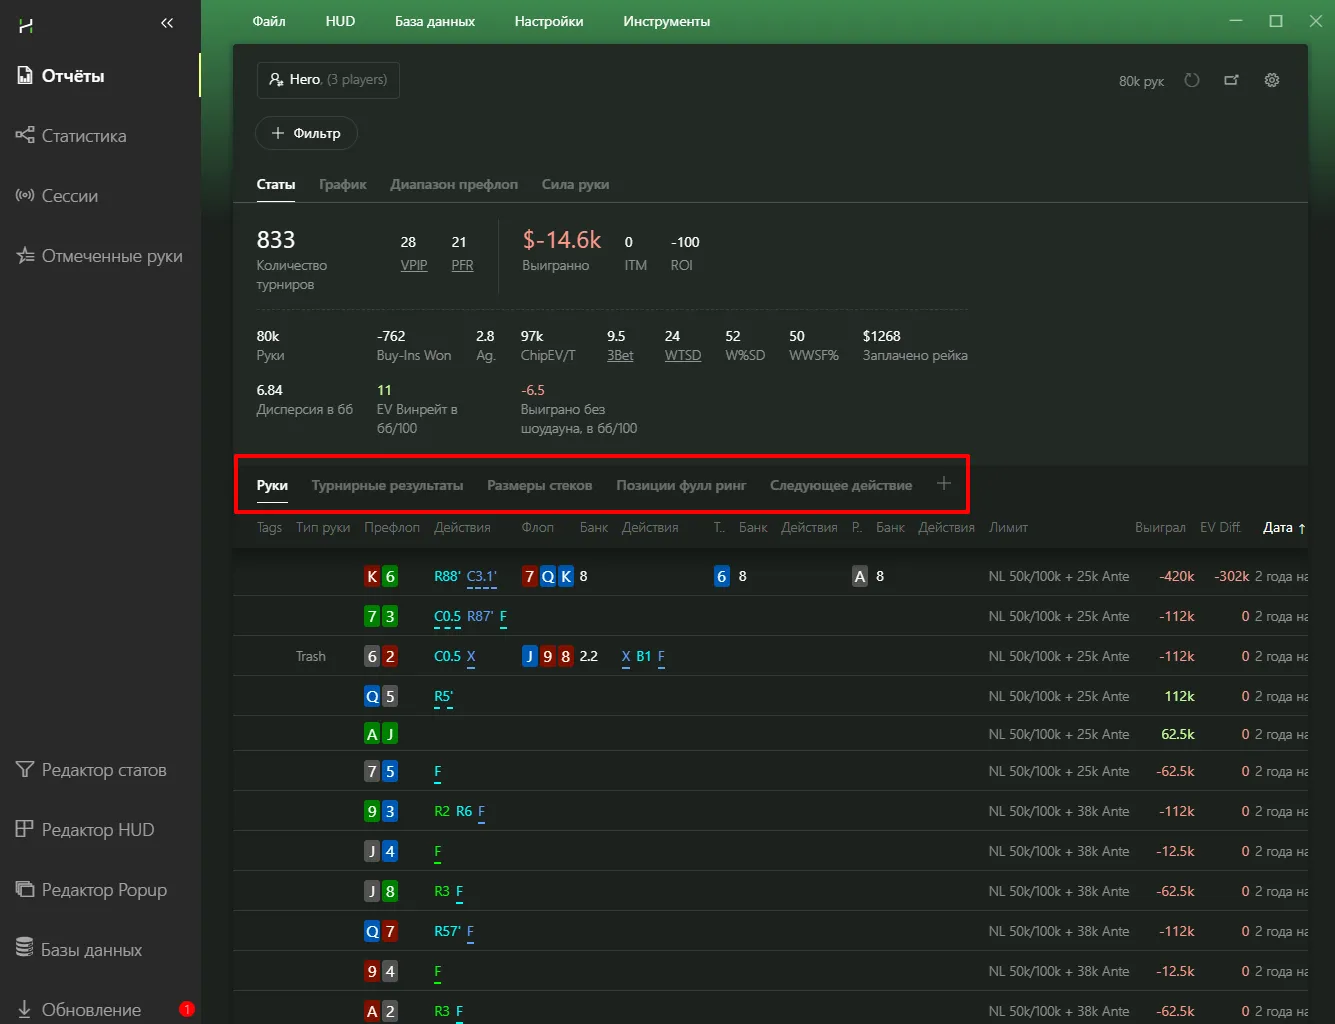Add a new report tab with plus
The width and height of the screenshot is (1335, 1024).
(x=943, y=484)
